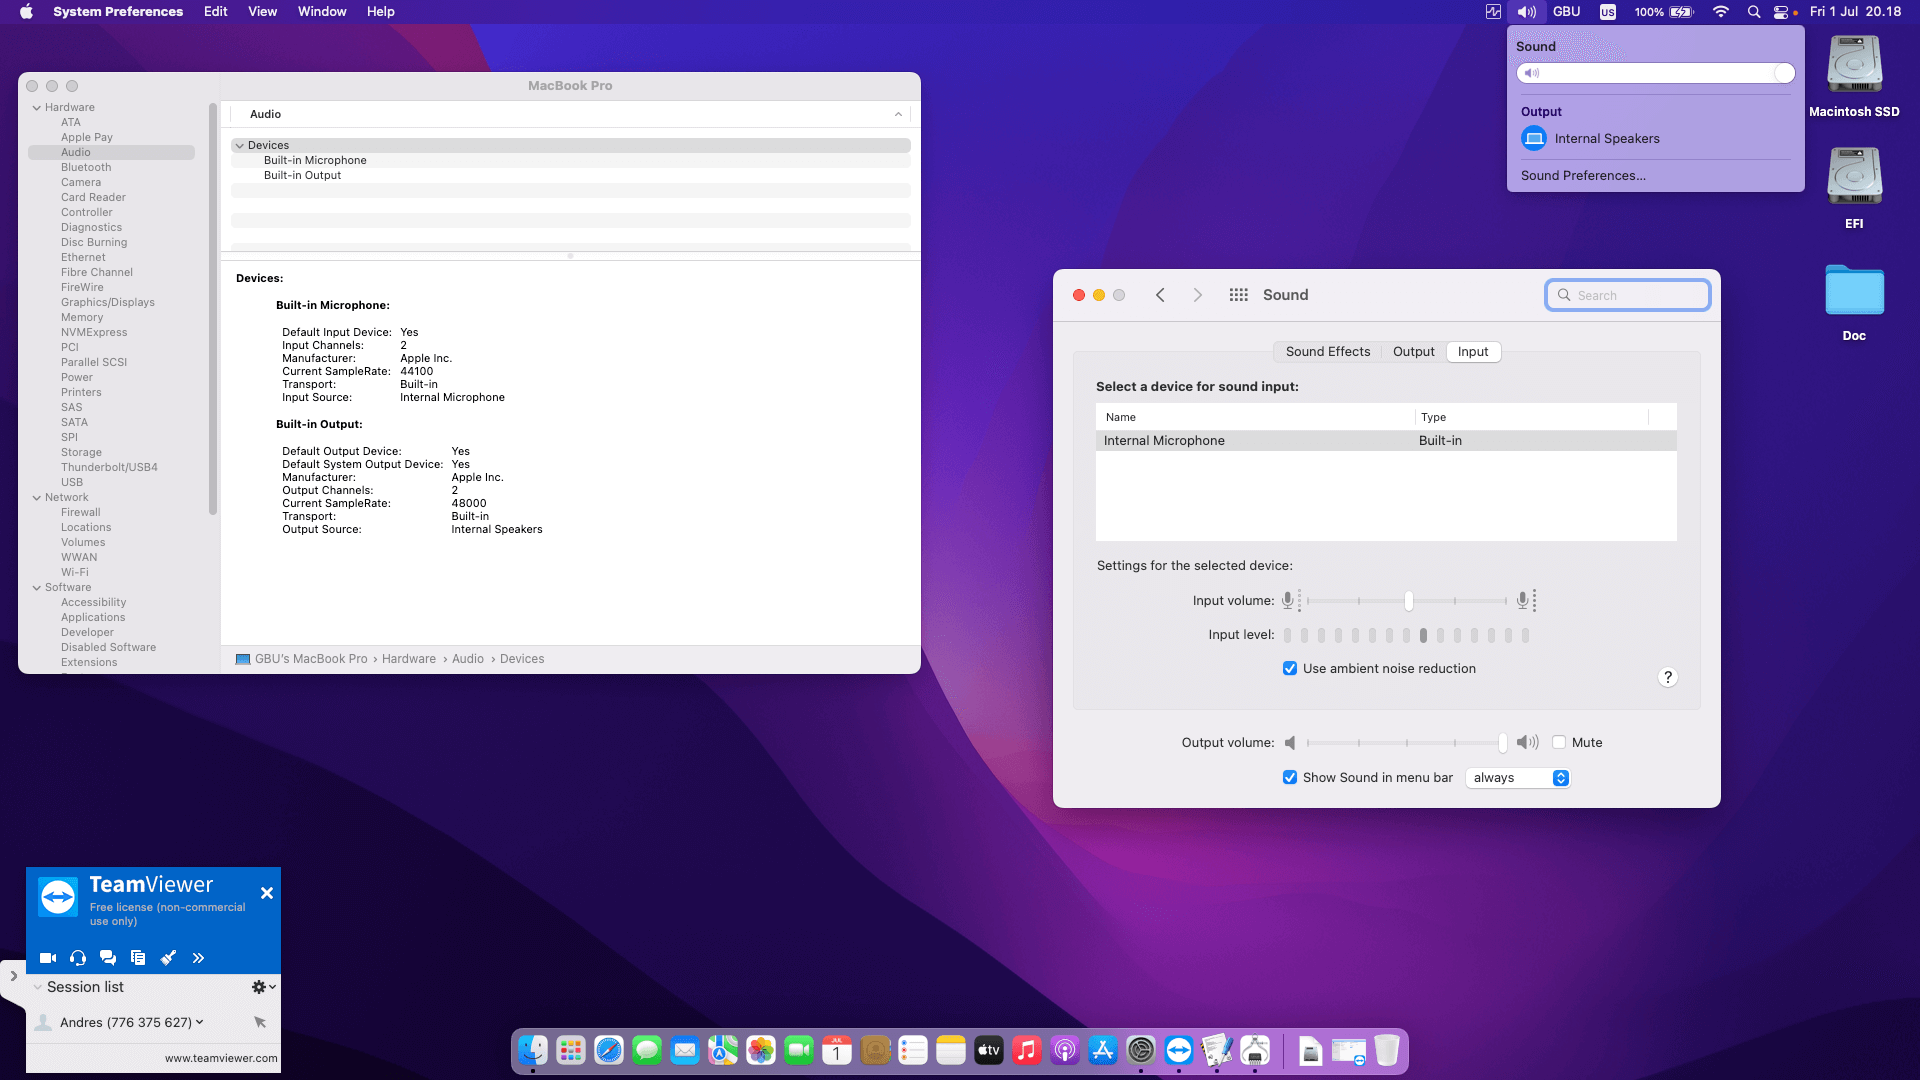Open the 'always' menu bar dropdown
The image size is (1920, 1080).
coord(1518,778)
